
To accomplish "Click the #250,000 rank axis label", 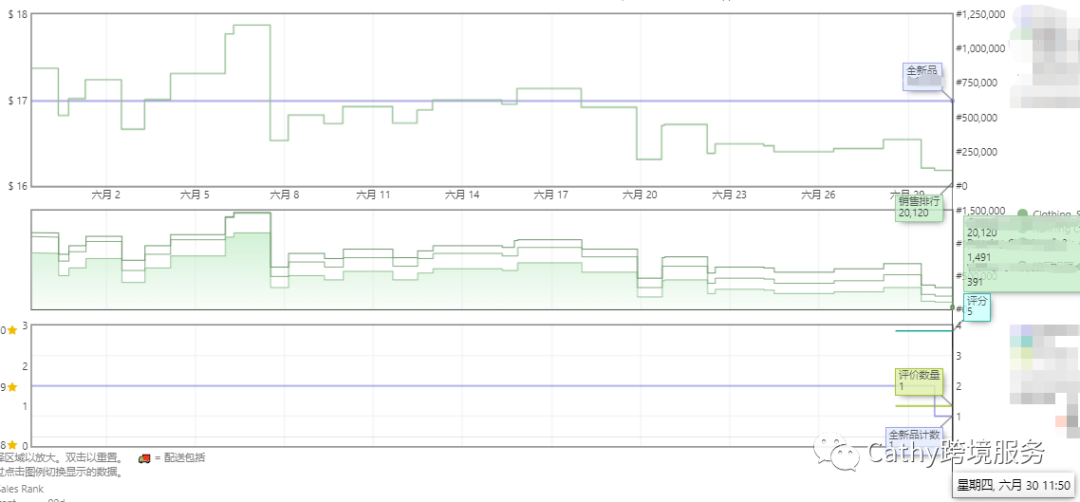I will coord(978,151).
